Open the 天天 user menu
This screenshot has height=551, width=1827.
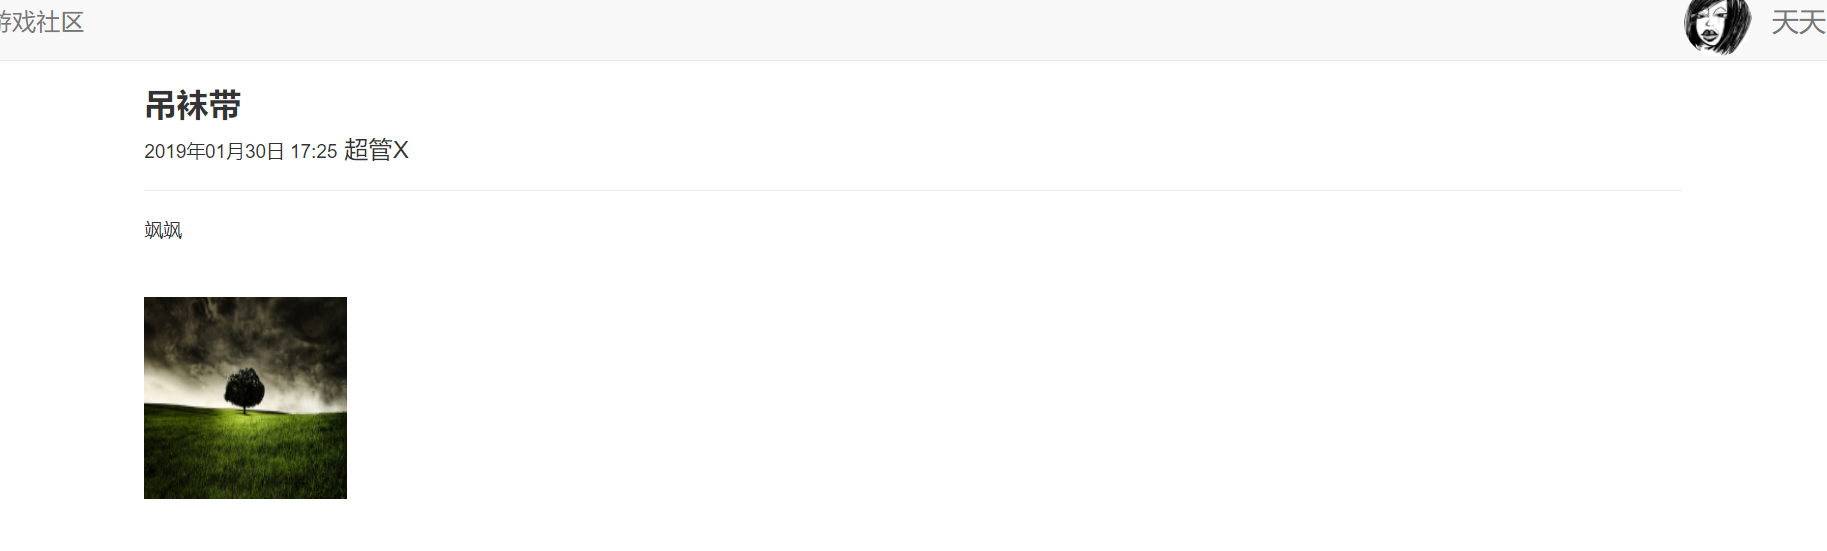click(x=1798, y=22)
